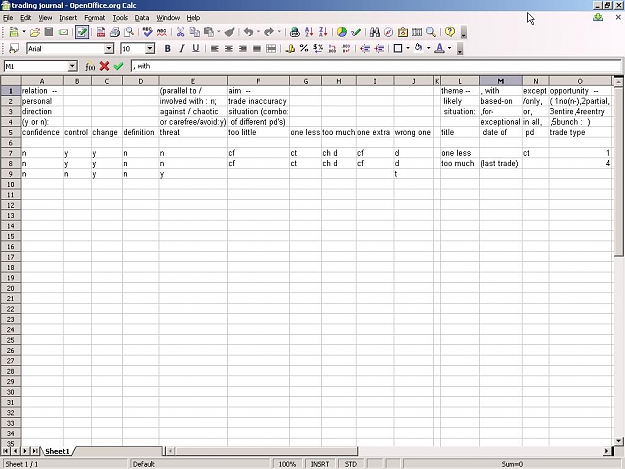The height and width of the screenshot is (469, 625).
Task: Cut selection with the scissors icon
Action: point(180,32)
